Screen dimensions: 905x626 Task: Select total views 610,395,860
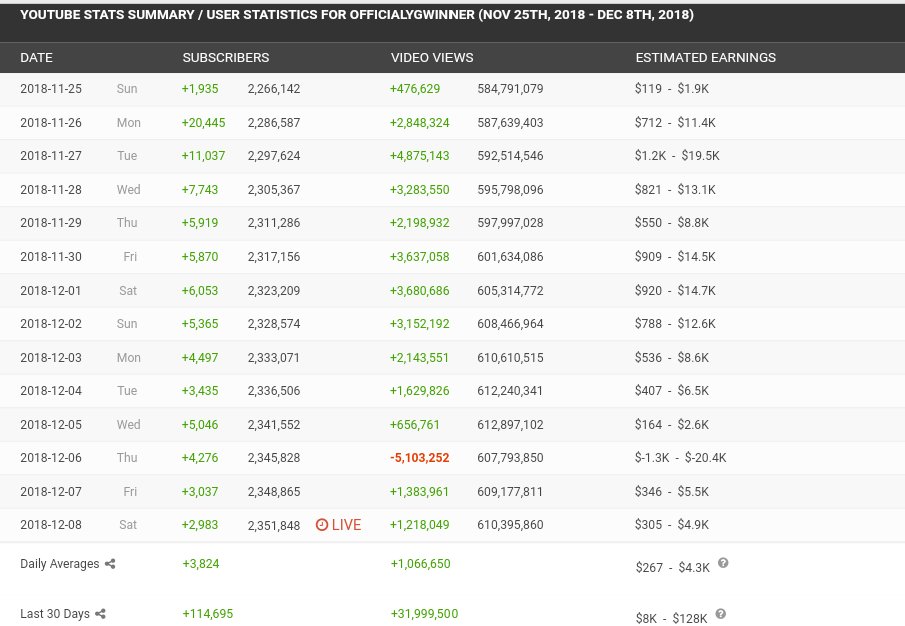[510, 524]
